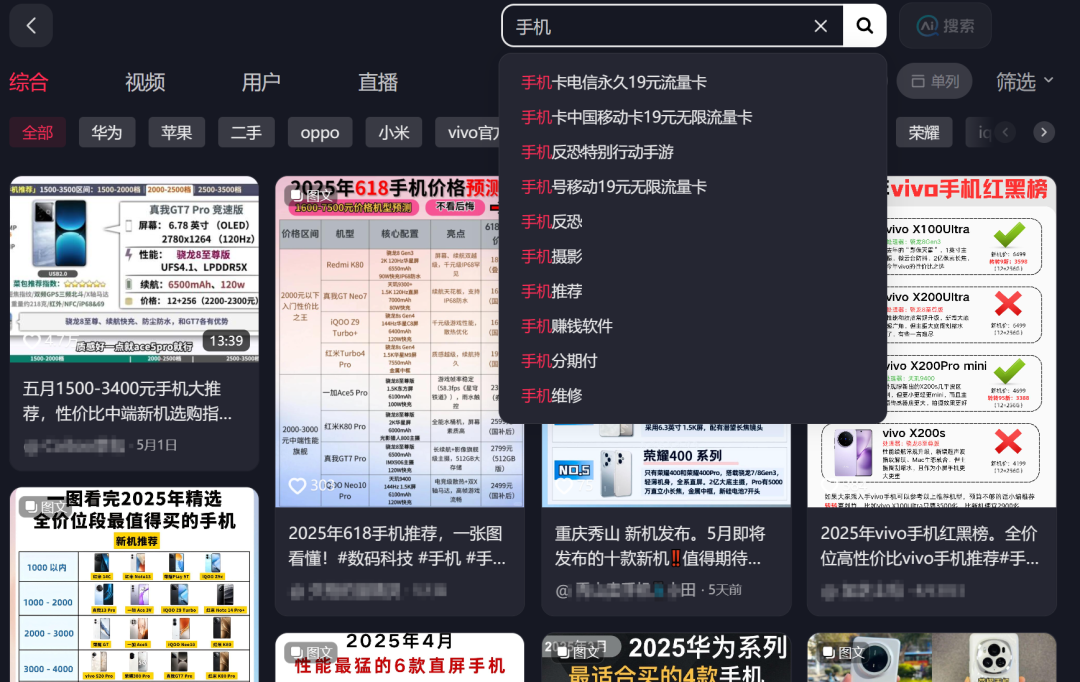Toggle 单列 layout view
The image size is (1080, 682).
coord(934,81)
